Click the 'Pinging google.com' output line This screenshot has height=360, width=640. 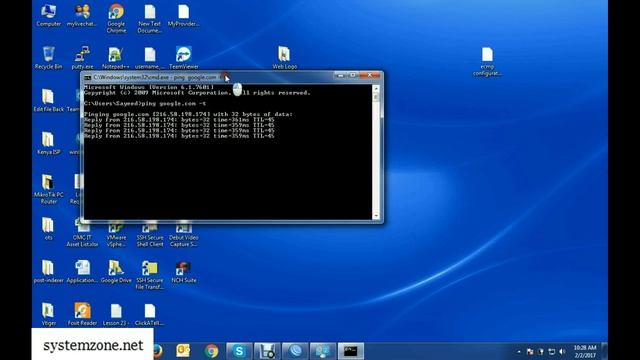pyautogui.click(x=188, y=114)
